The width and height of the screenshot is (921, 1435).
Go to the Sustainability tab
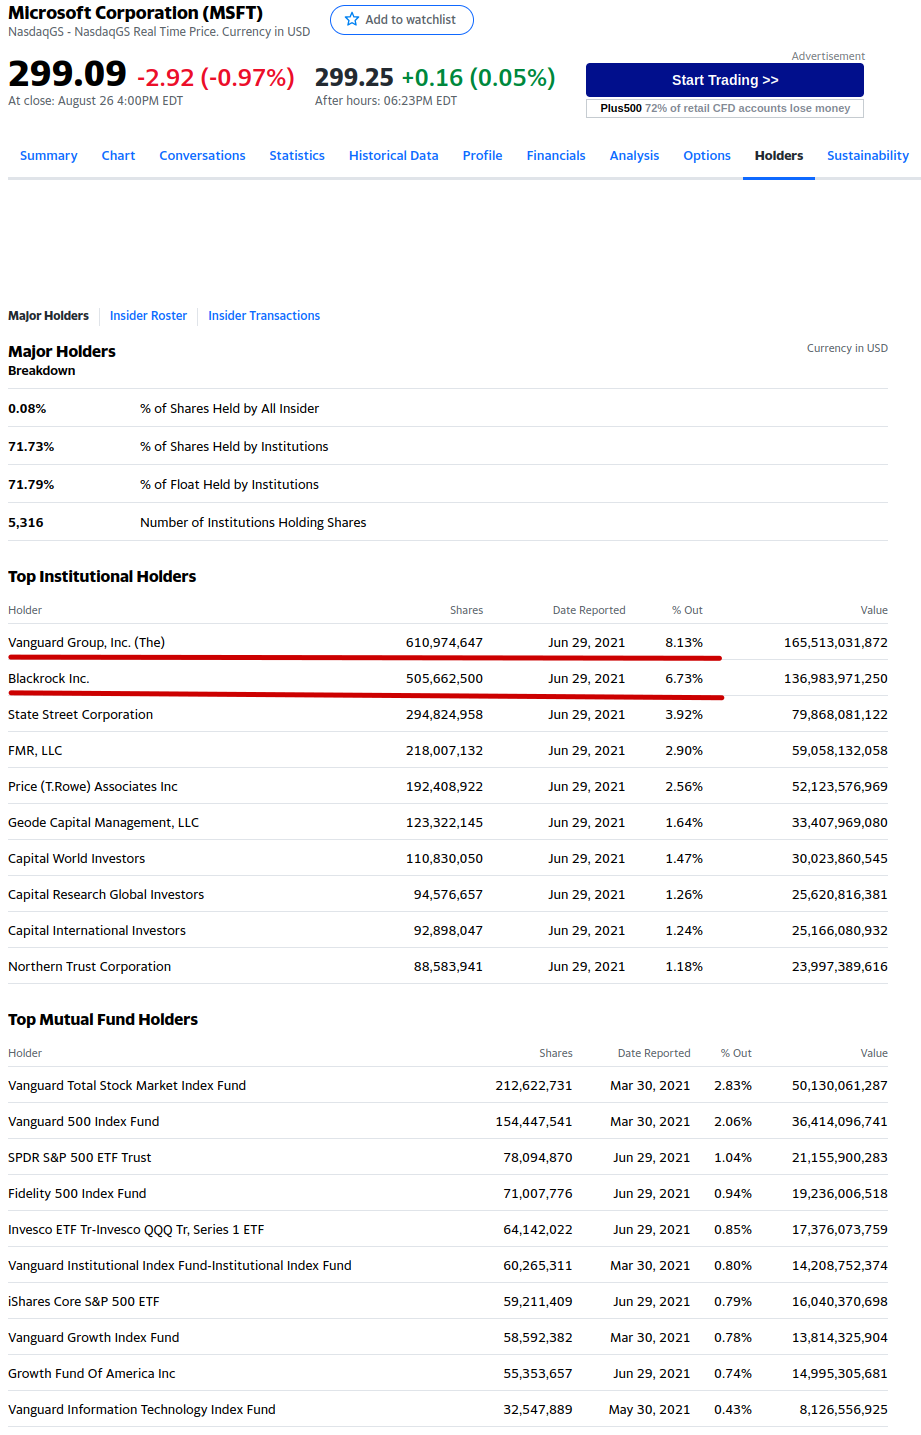pos(867,156)
